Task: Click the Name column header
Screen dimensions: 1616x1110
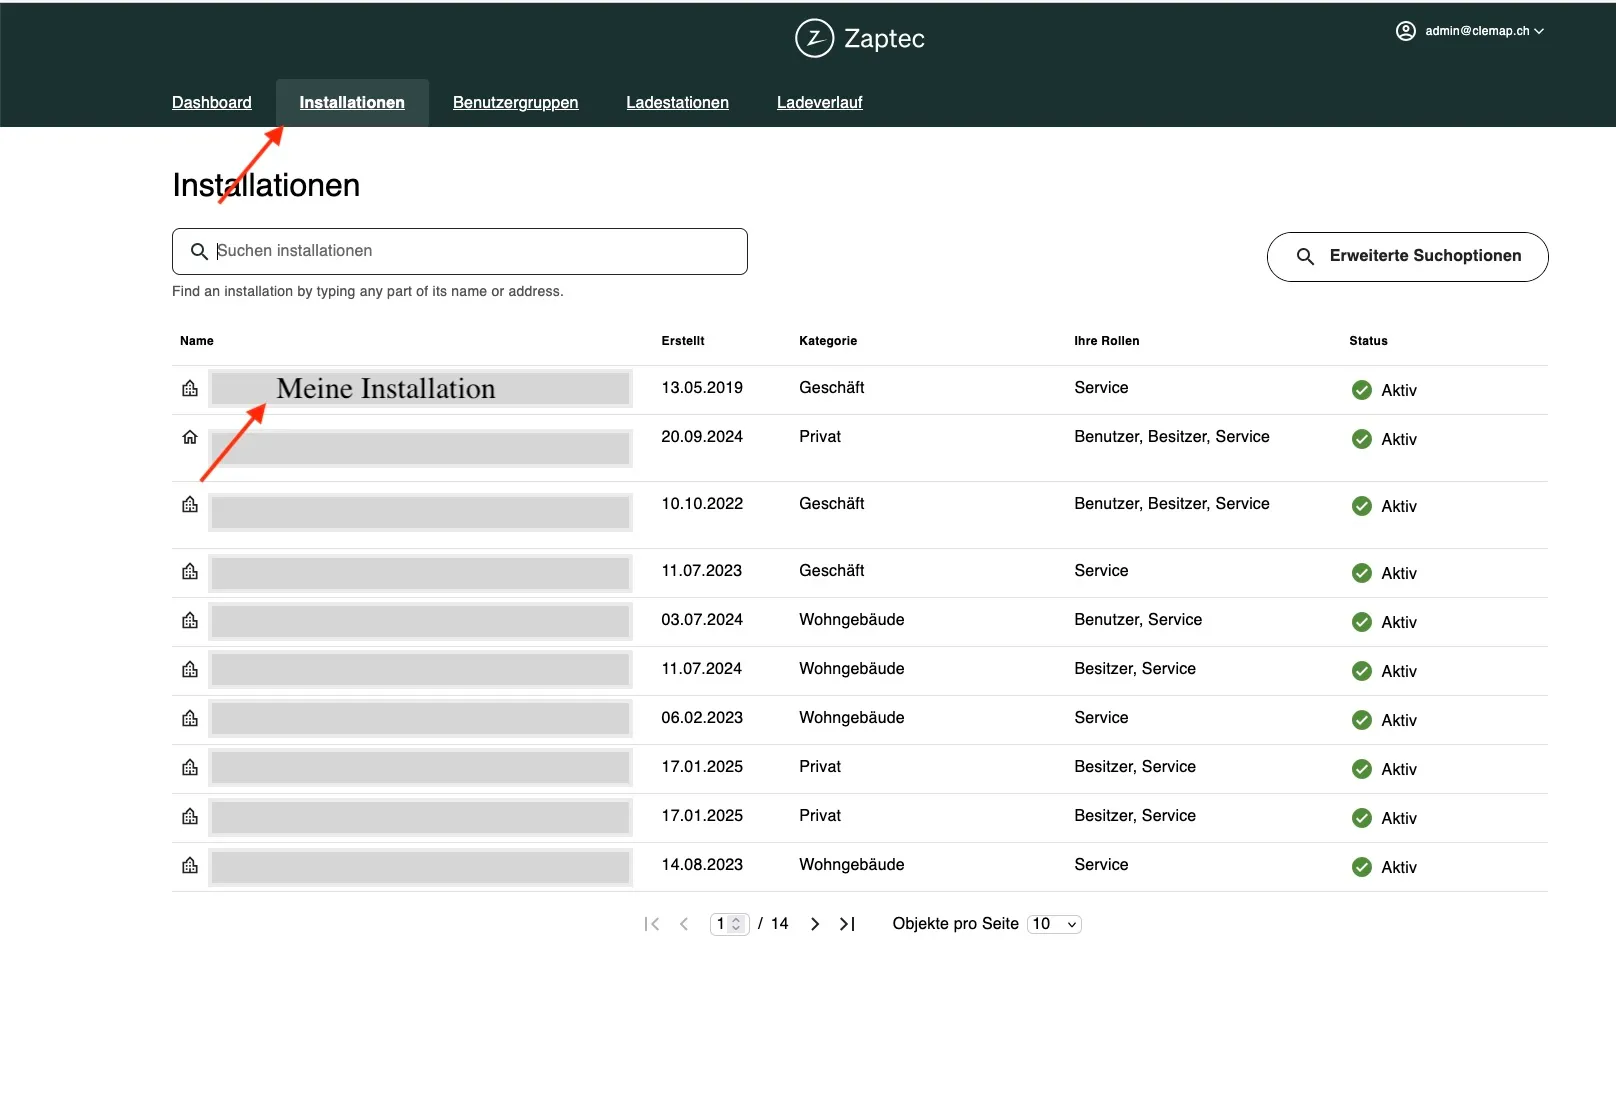Action: [197, 341]
